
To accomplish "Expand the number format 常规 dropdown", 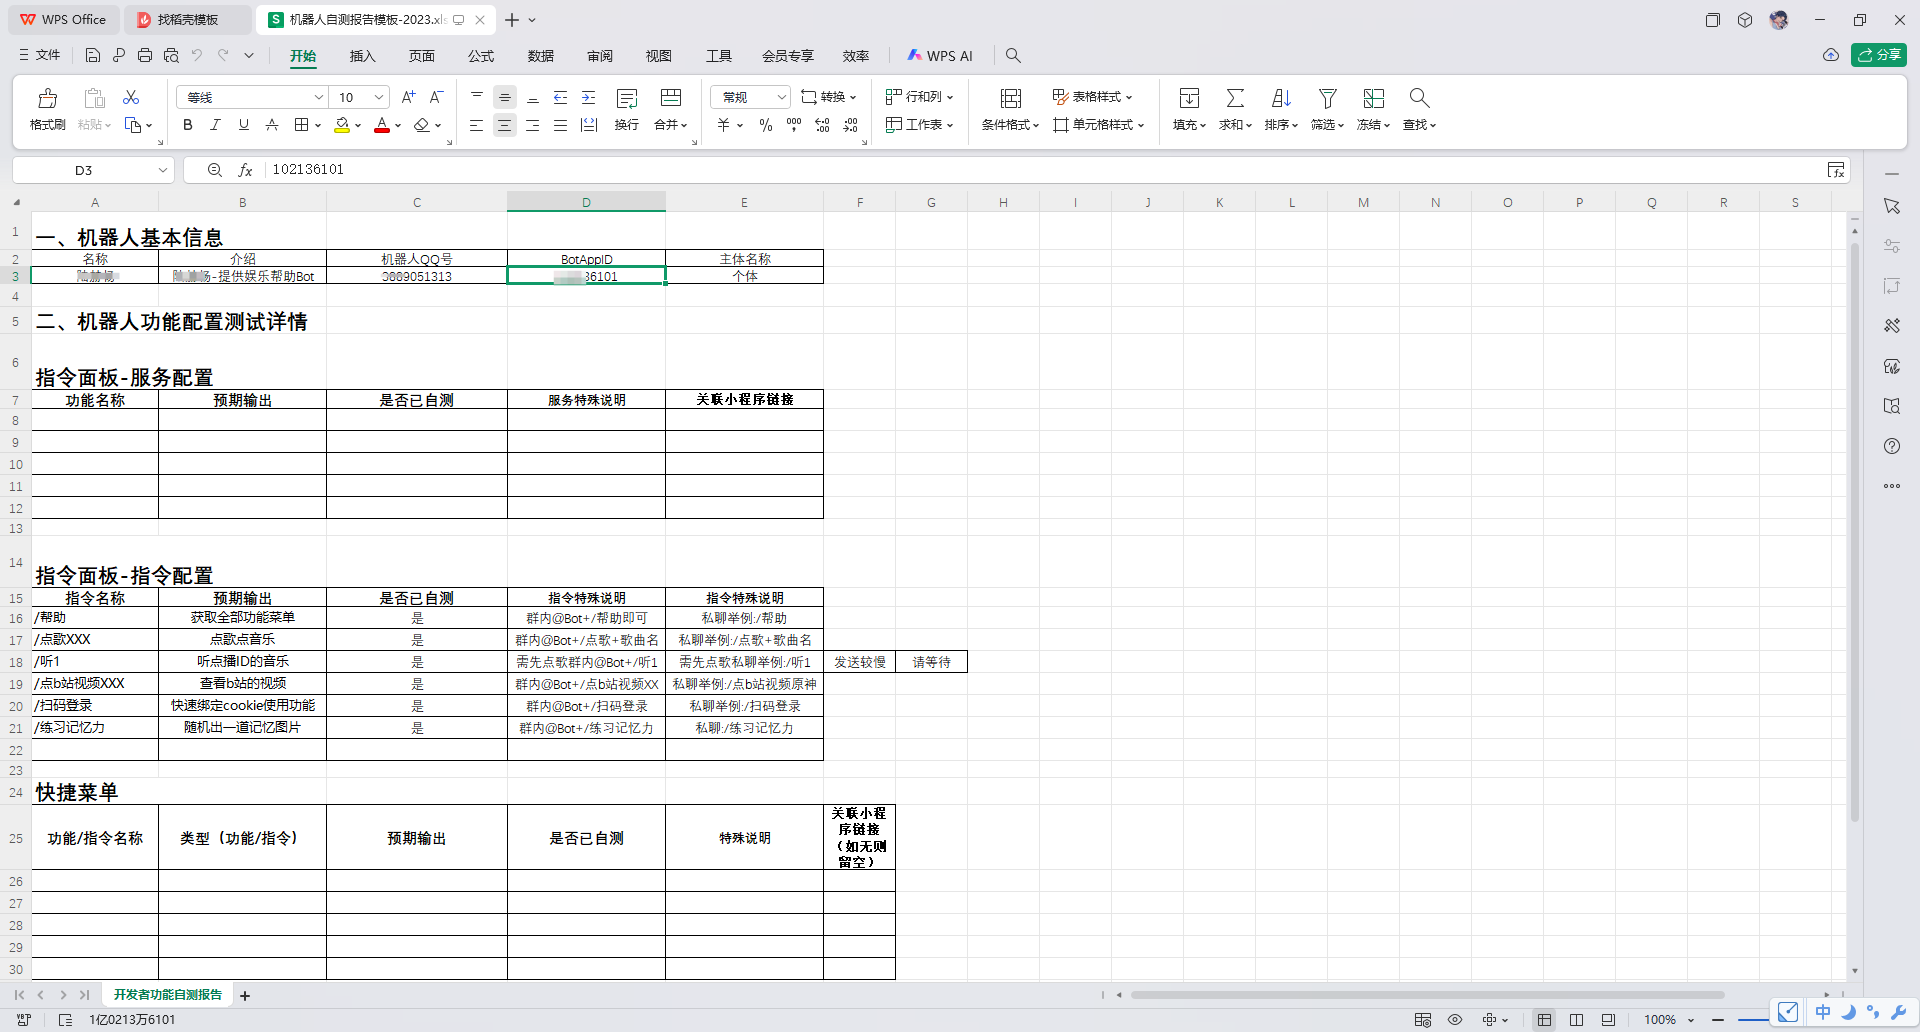I will (x=781, y=97).
